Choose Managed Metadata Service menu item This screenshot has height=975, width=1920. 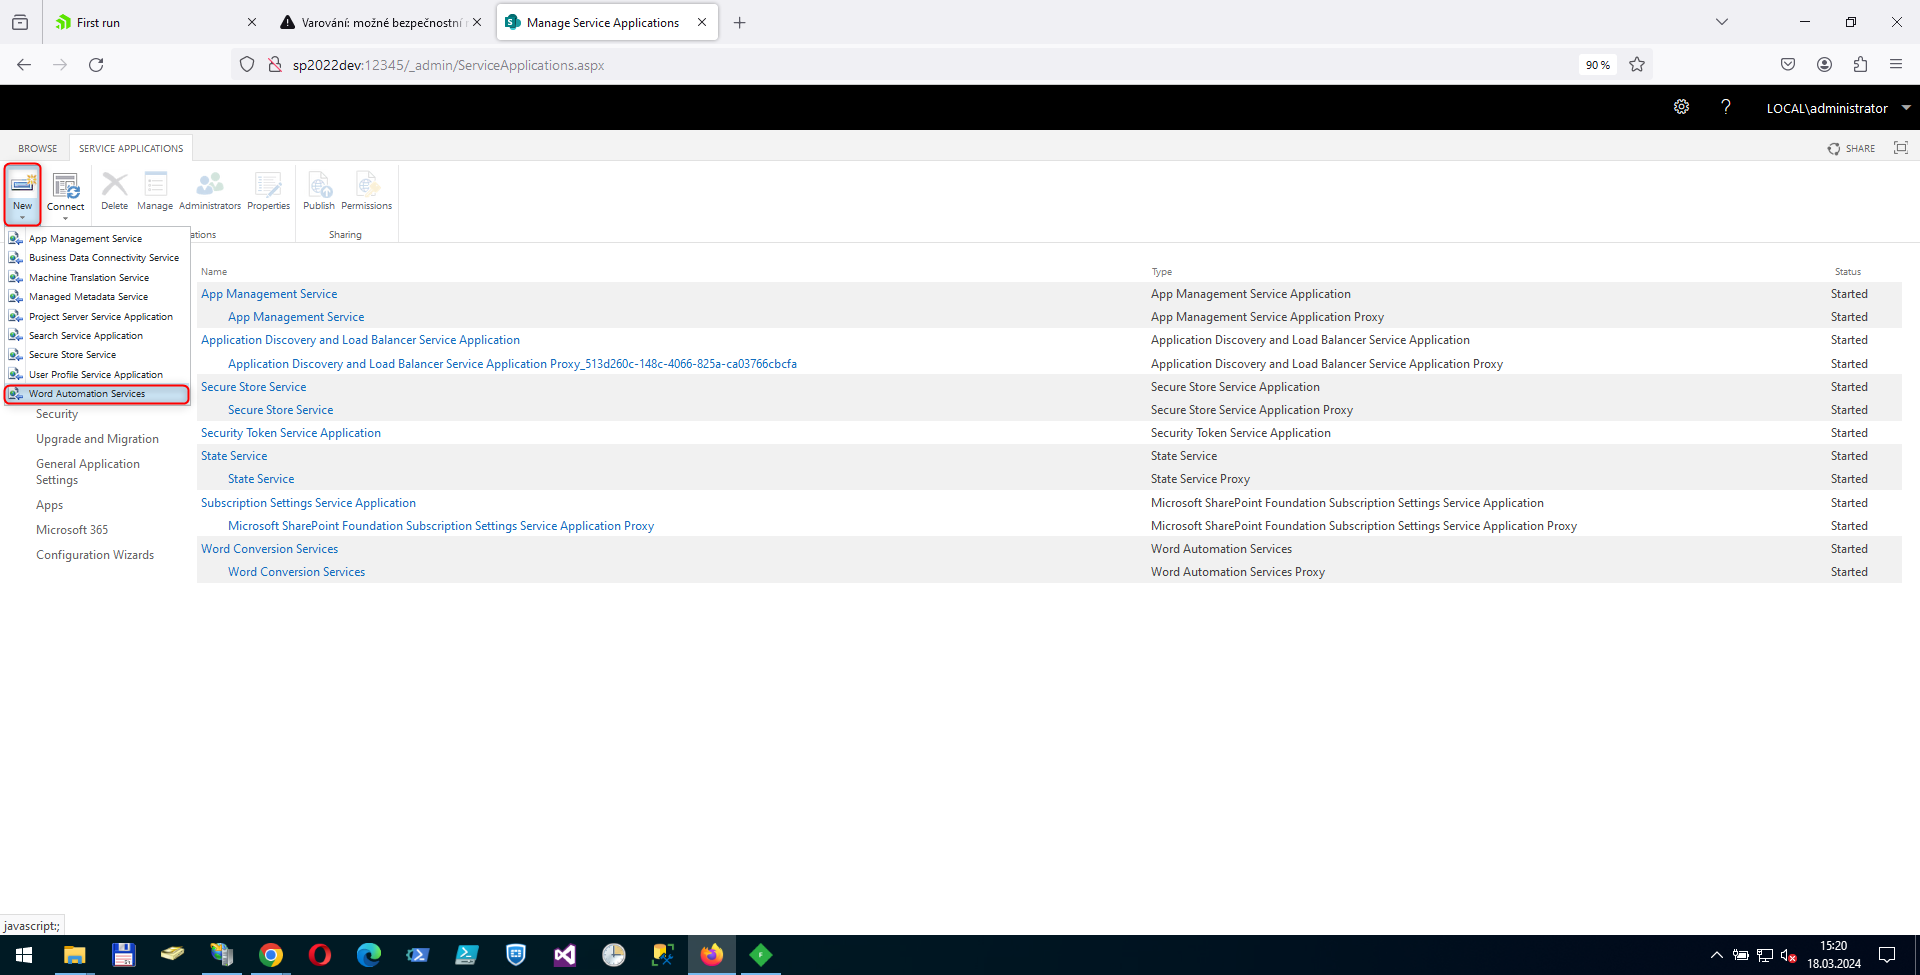[97, 297]
